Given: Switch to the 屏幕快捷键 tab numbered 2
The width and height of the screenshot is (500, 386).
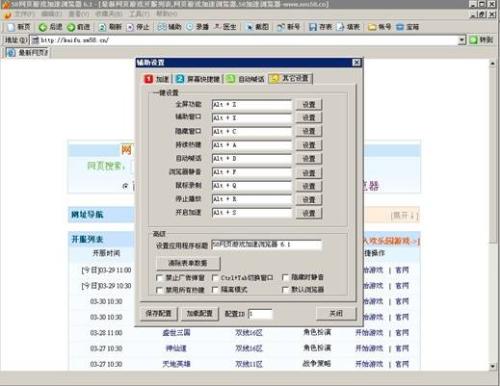Looking at the screenshot, I should (198, 79).
